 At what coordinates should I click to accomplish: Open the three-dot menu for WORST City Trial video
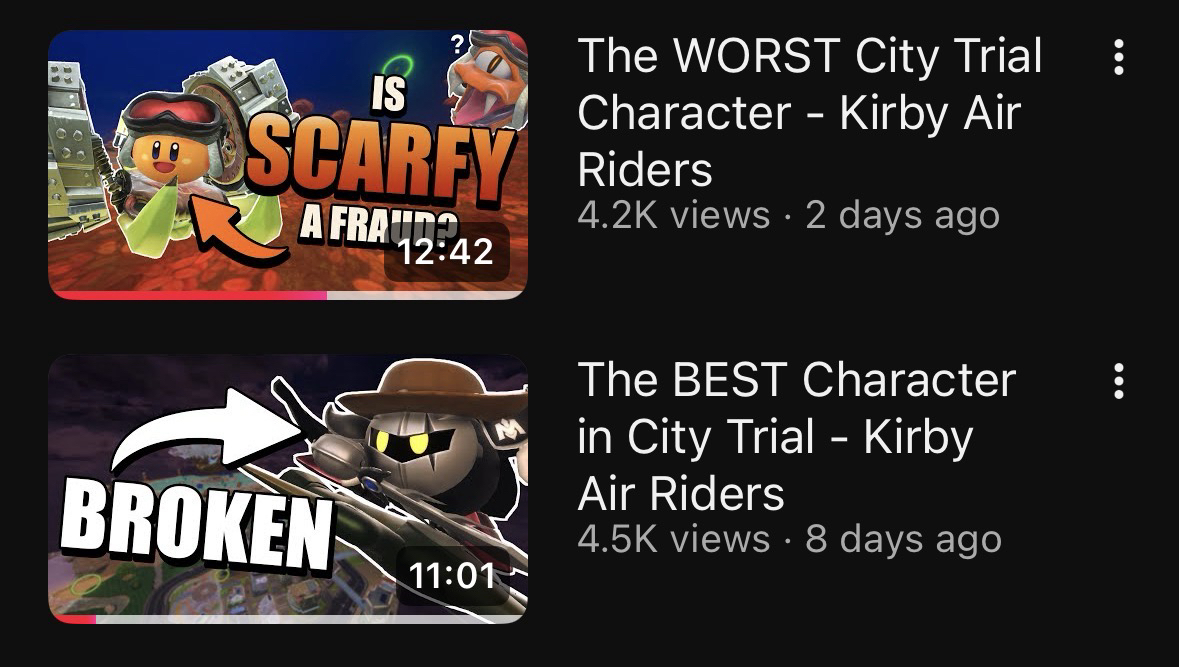tap(1118, 57)
